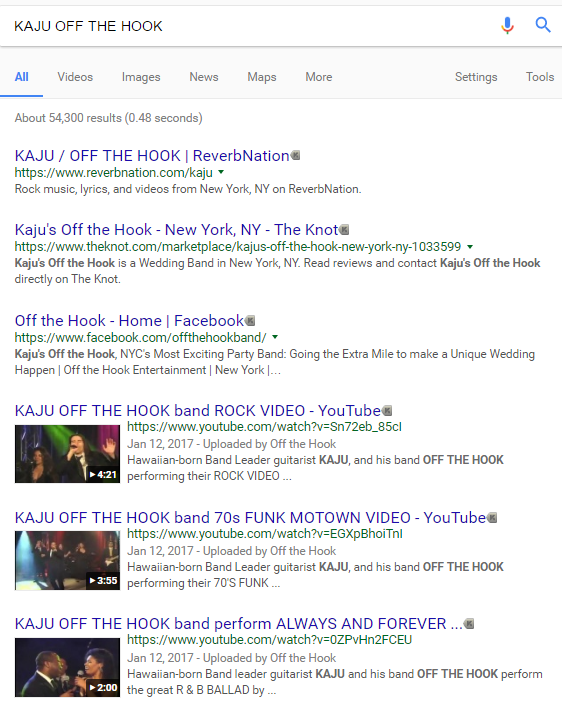
Task: Click the 'is a Wedding Band in New York' snippet
Action: (278, 271)
